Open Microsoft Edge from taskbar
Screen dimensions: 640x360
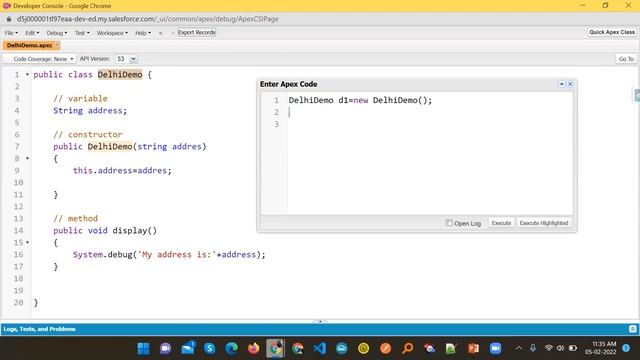coord(231,348)
